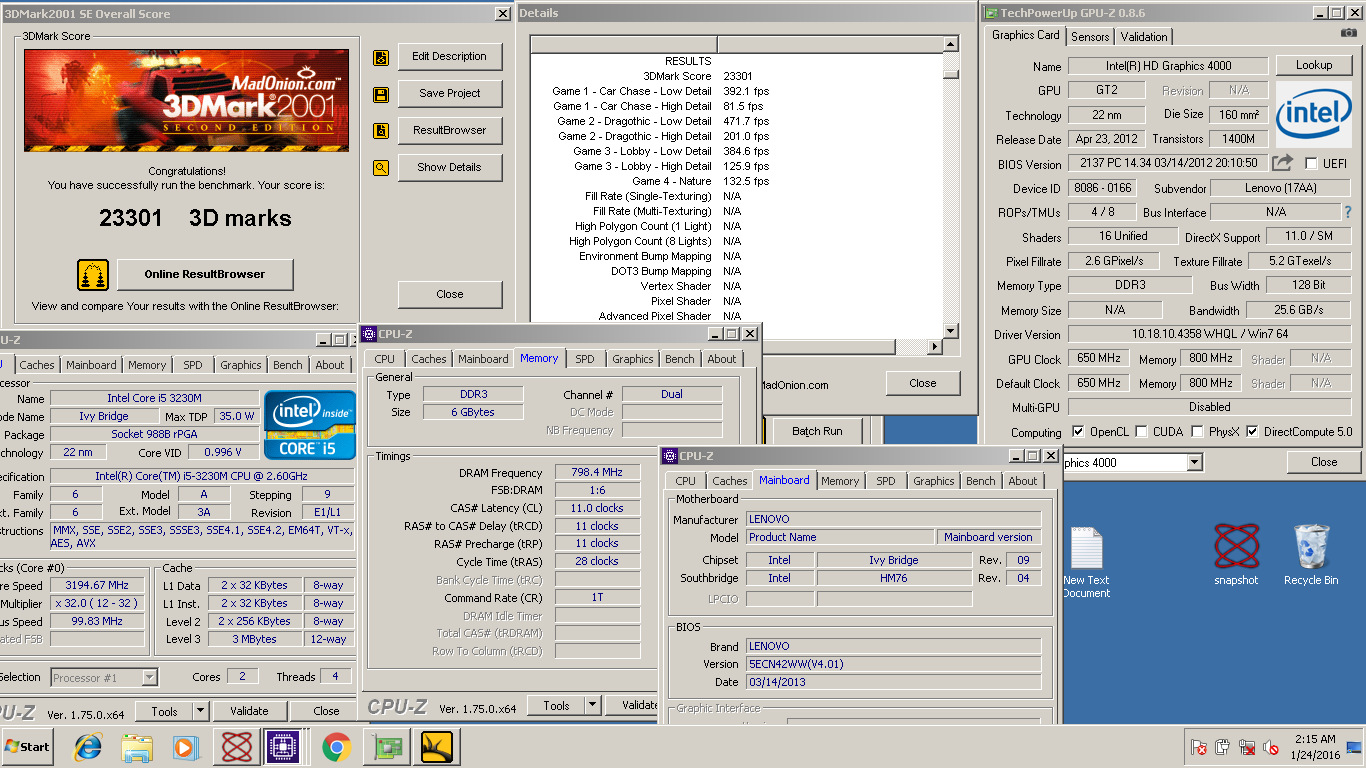The image size is (1366, 768).
Task: Click the Action Center flag tray icon
Action: tap(1199, 747)
